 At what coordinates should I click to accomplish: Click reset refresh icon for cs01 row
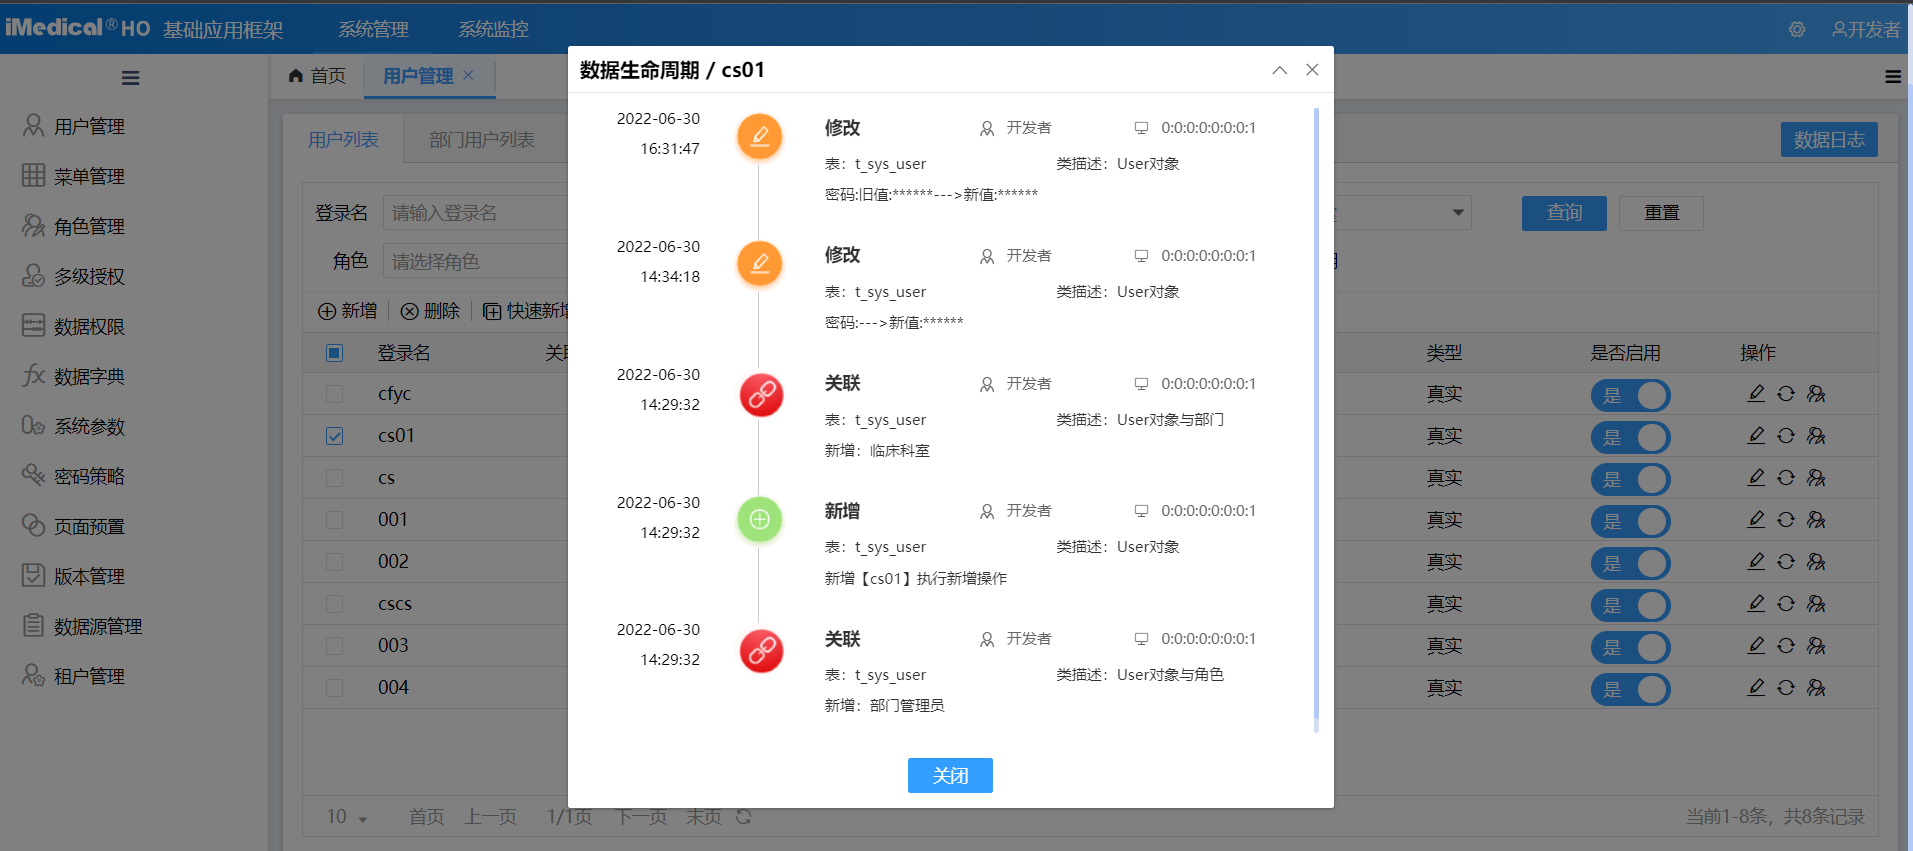[1786, 436]
